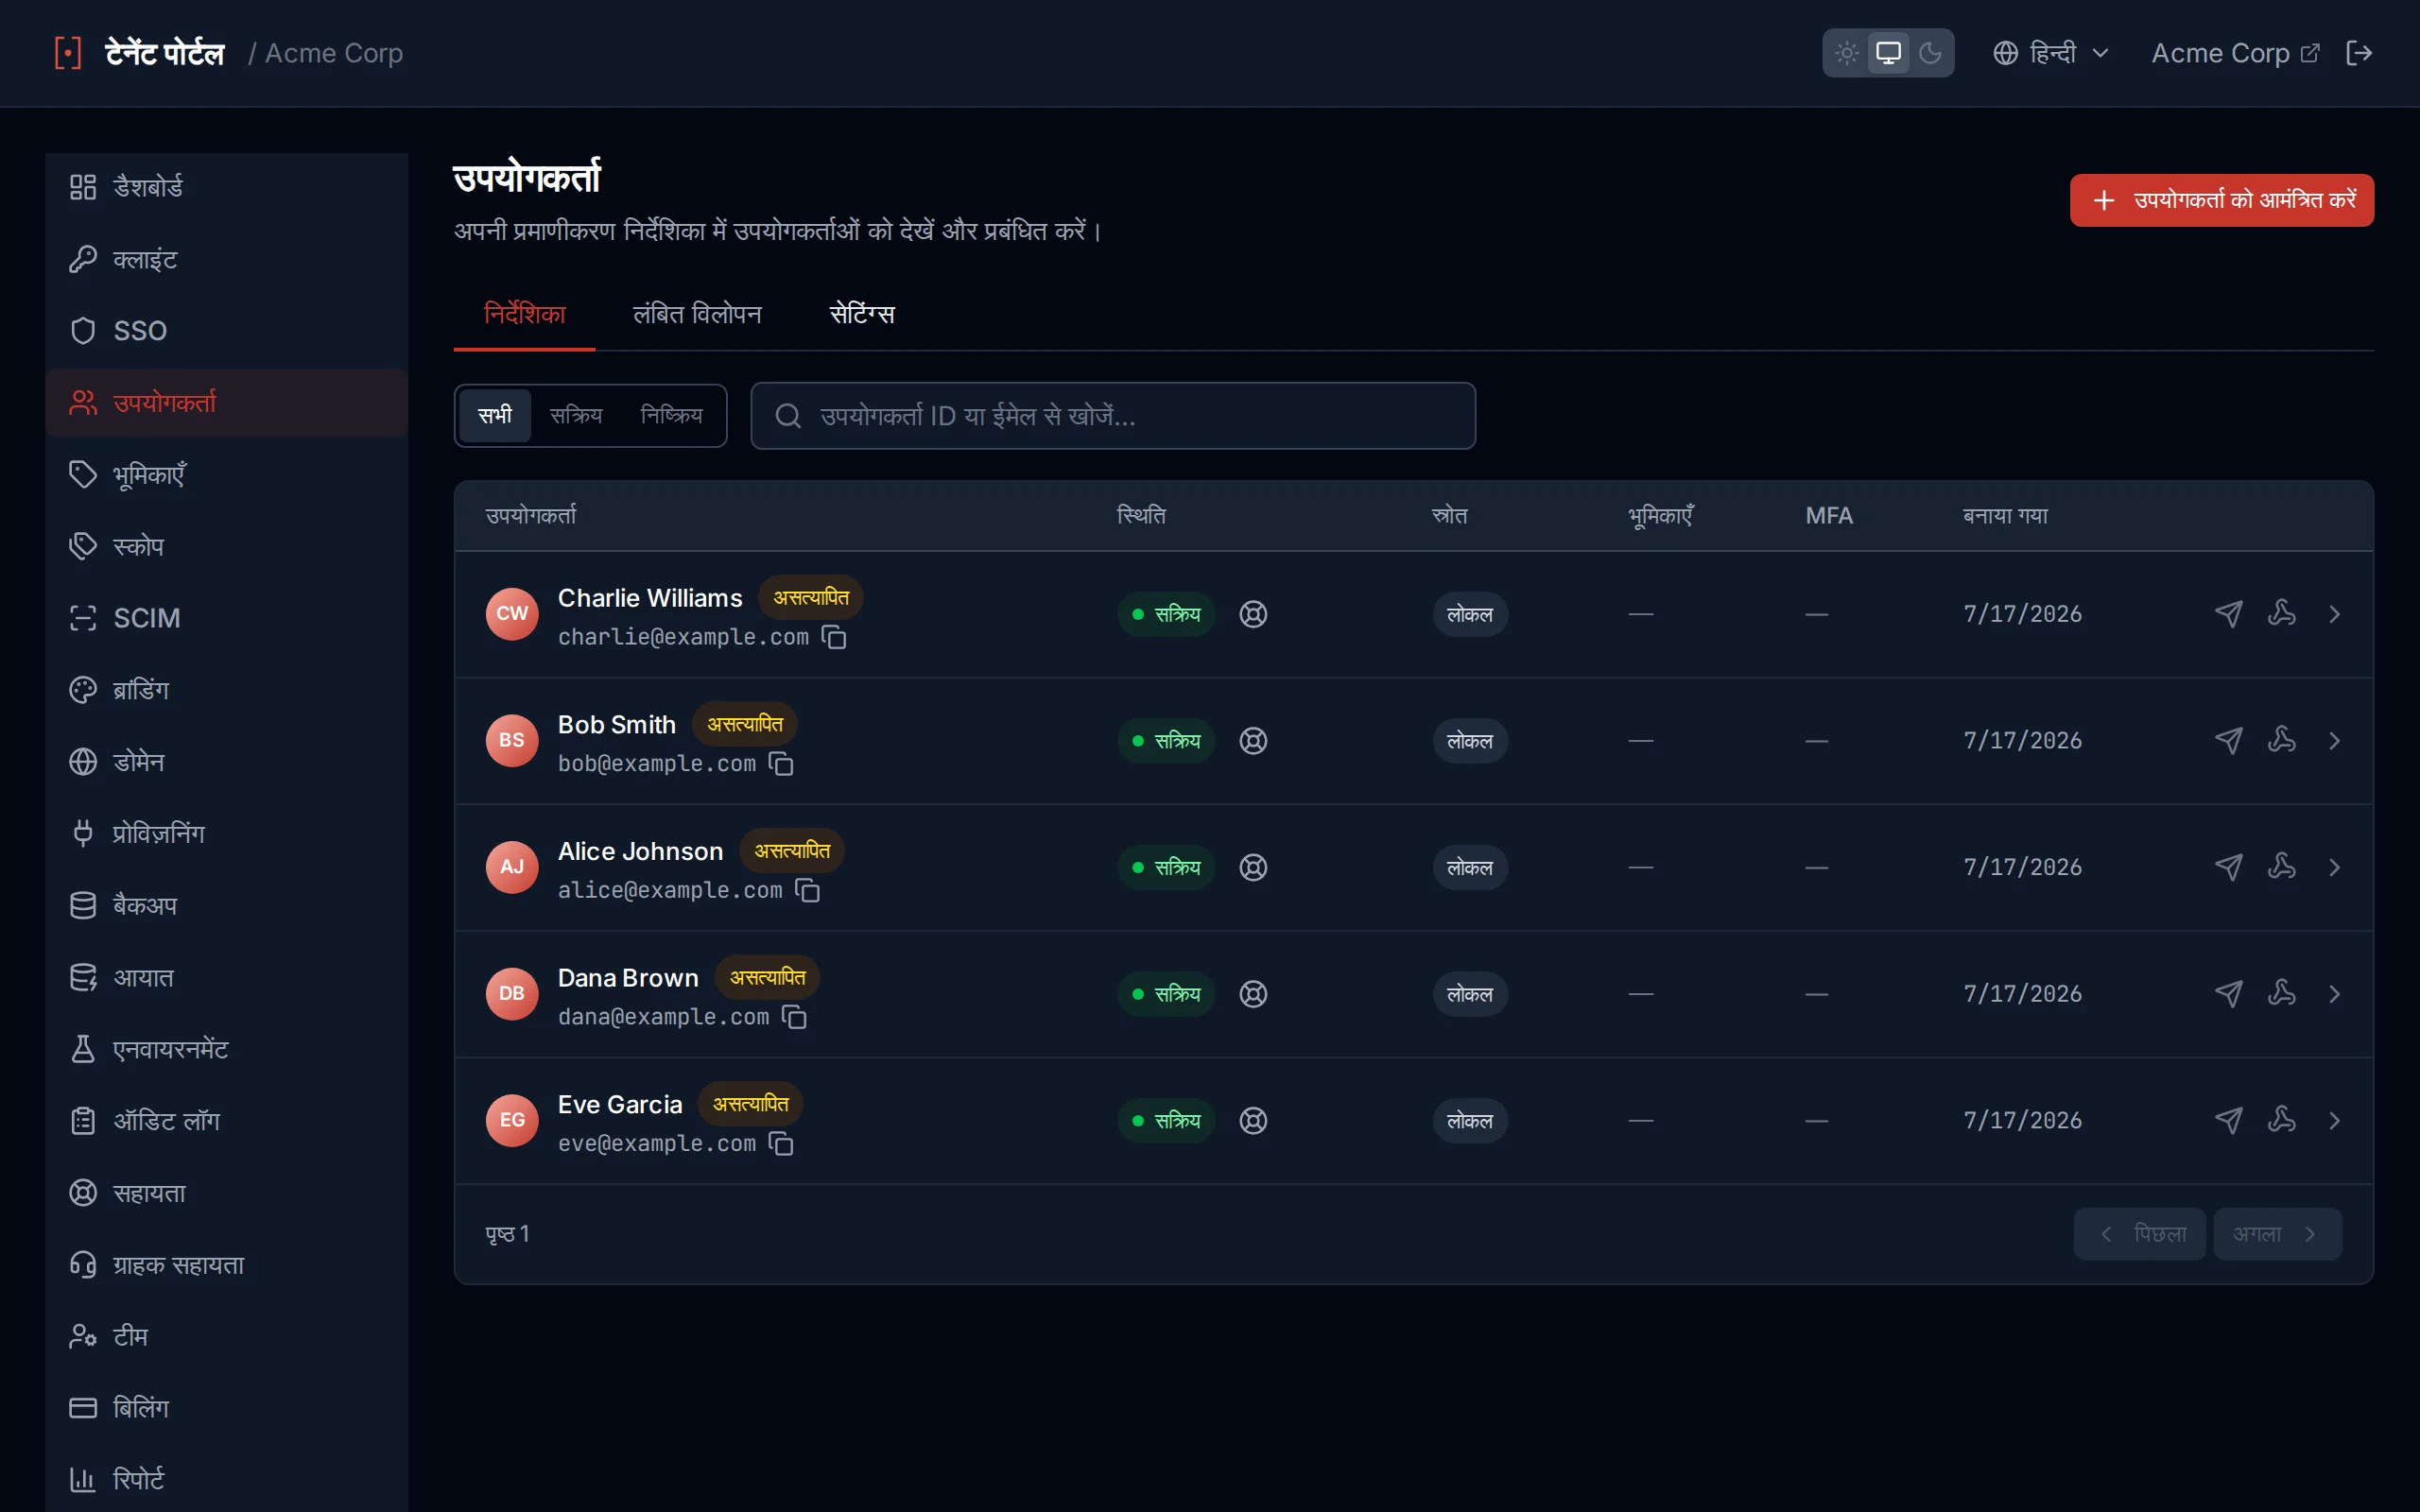Viewport: 2420px width, 1512px height.
Task: Open Acme Corp external link
Action: click(x=2234, y=53)
